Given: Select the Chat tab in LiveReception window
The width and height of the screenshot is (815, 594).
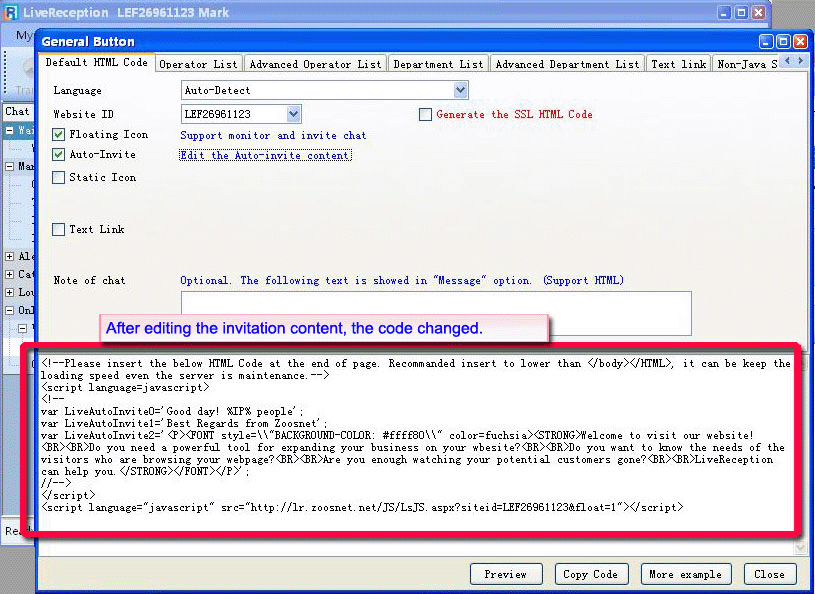Looking at the screenshot, I should point(17,111).
